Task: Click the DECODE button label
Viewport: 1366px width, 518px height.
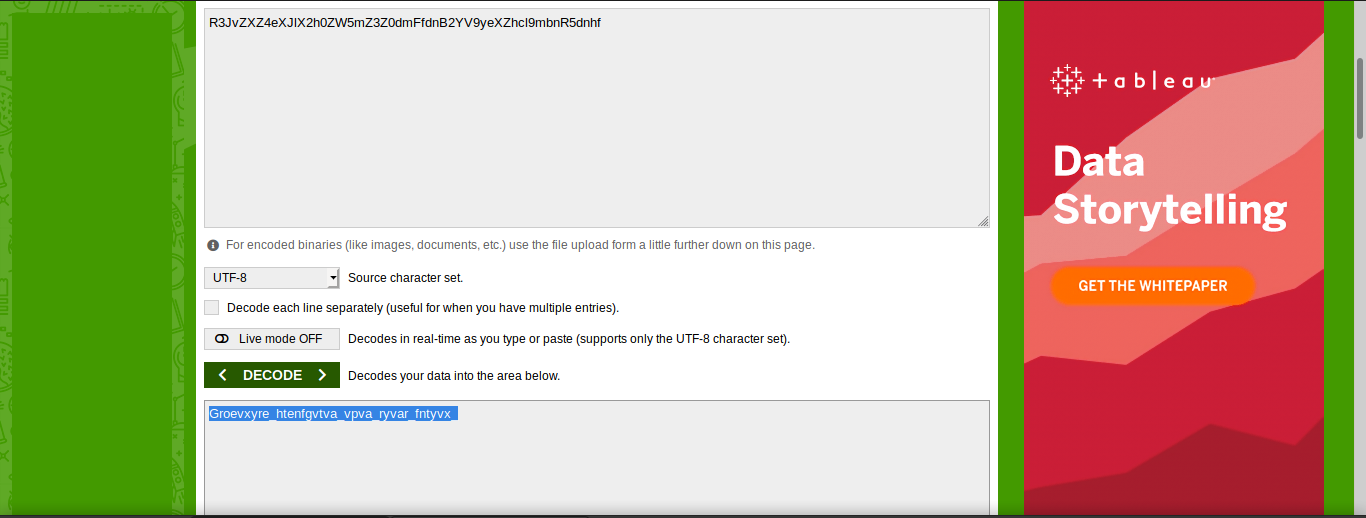Action: [x=272, y=375]
